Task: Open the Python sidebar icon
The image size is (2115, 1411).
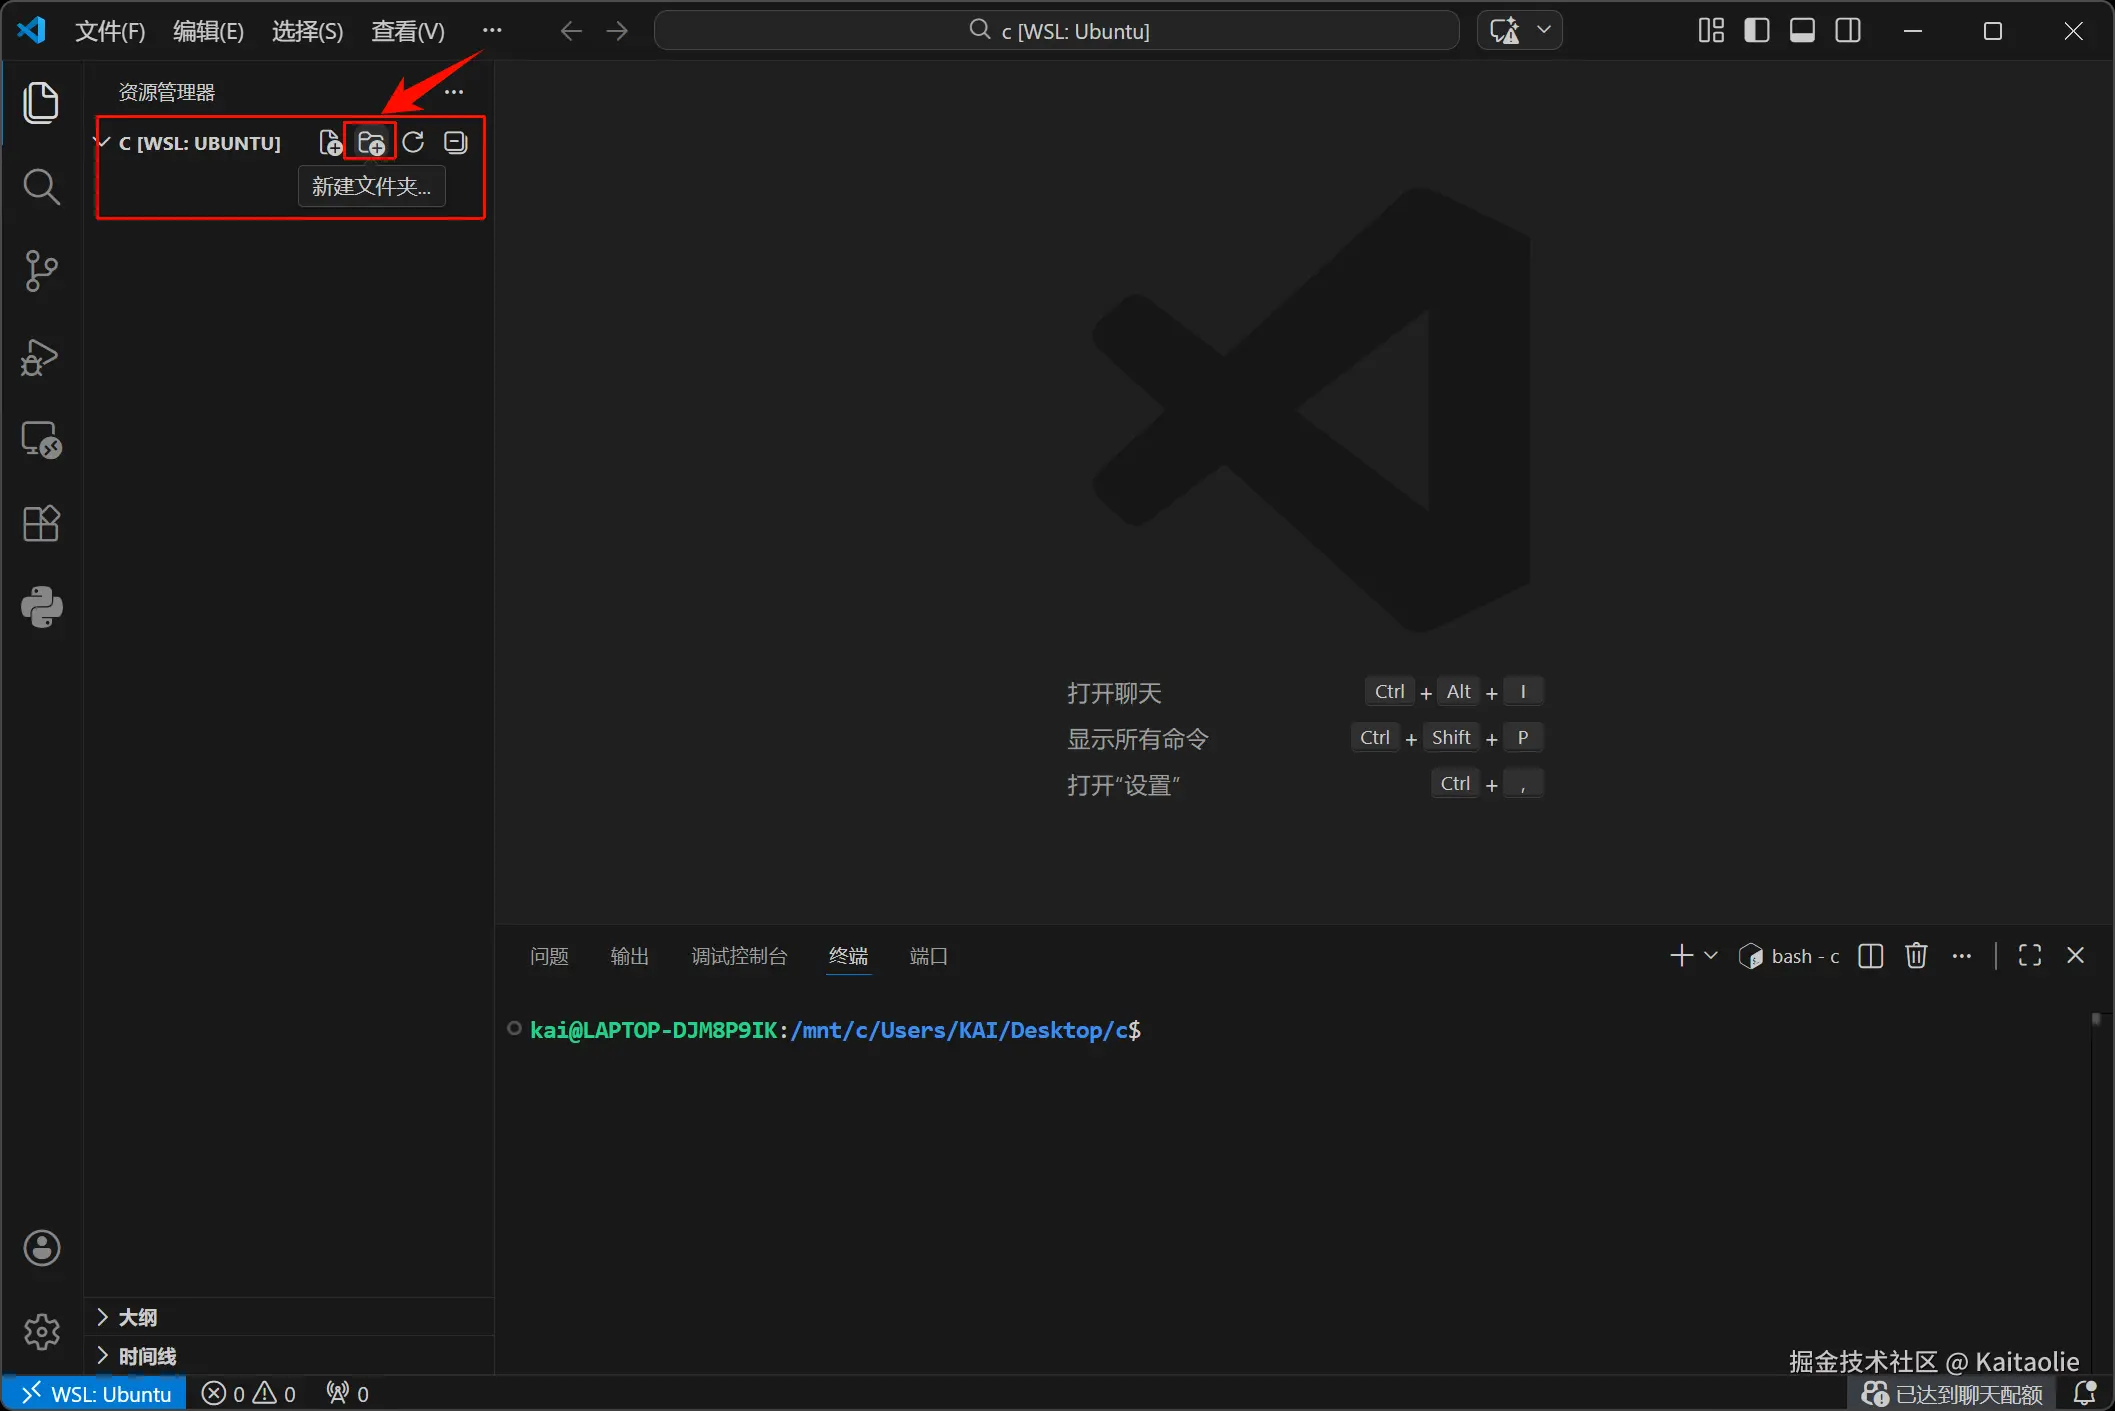Action: pos(41,607)
